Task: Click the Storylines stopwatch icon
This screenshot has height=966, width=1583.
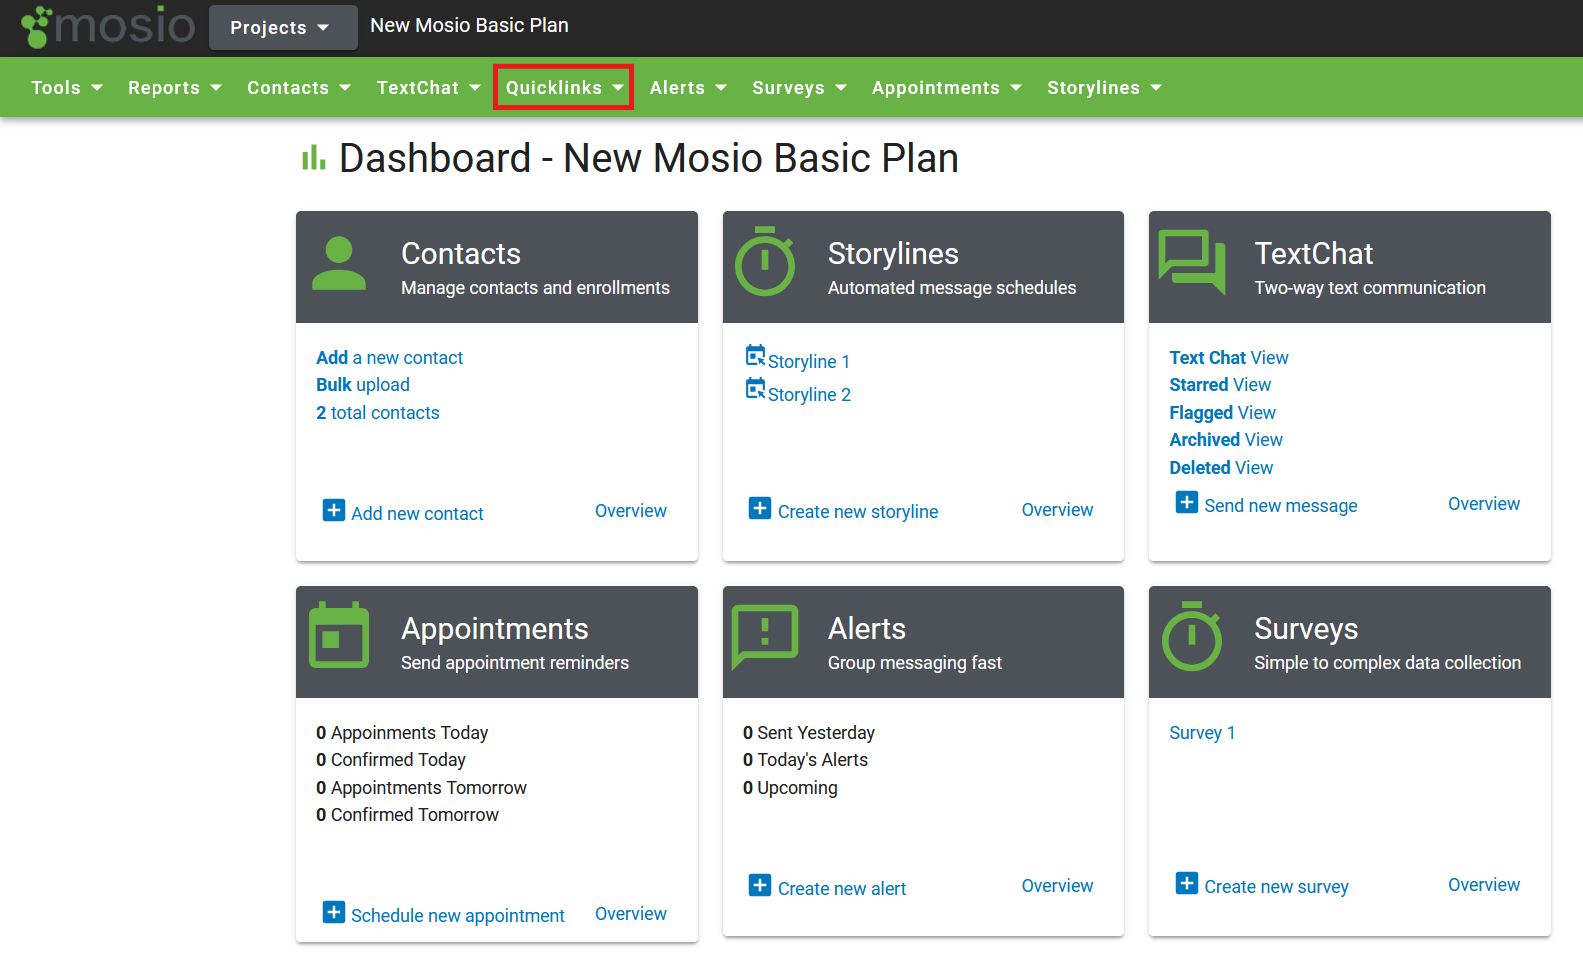Action: pyautogui.click(x=765, y=261)
